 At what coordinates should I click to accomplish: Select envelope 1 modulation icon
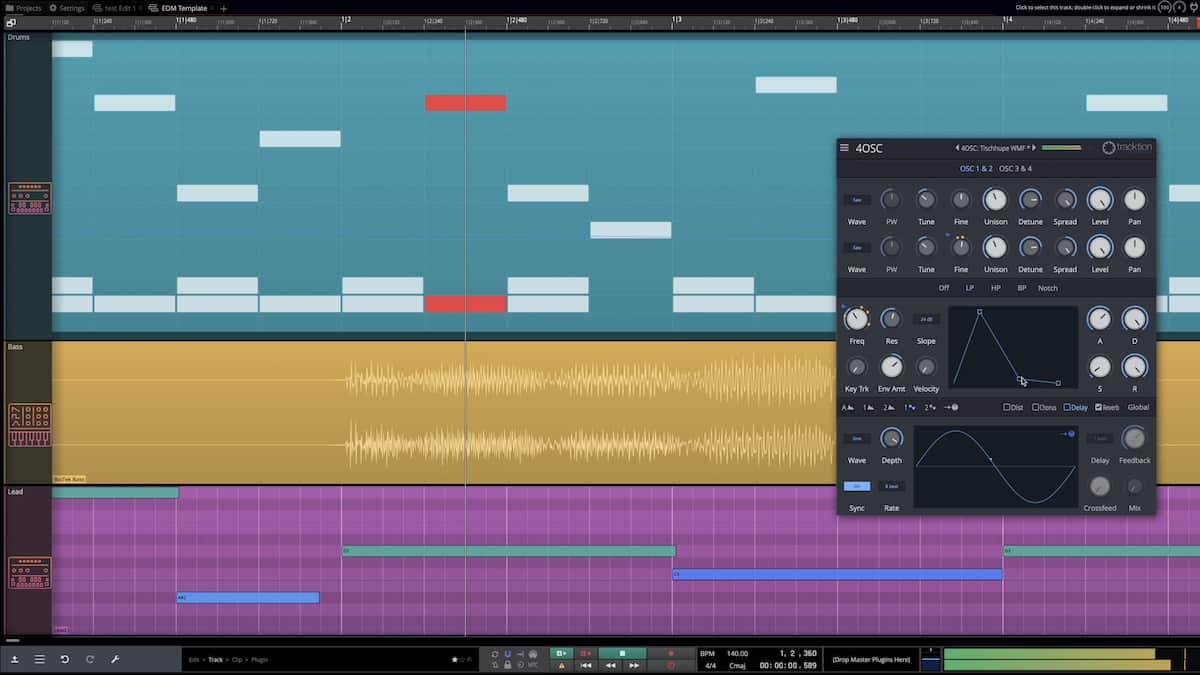point(868,407)
